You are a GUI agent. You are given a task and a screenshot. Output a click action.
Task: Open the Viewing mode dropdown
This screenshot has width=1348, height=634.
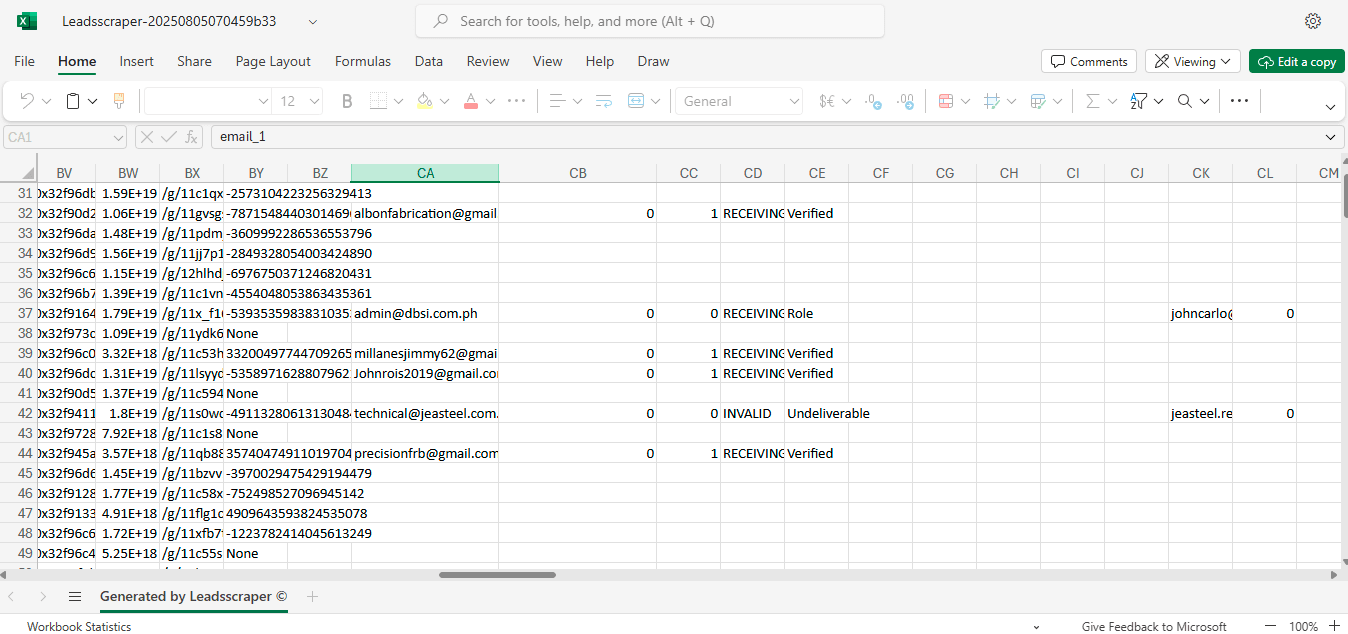[x=1192, y=62]
